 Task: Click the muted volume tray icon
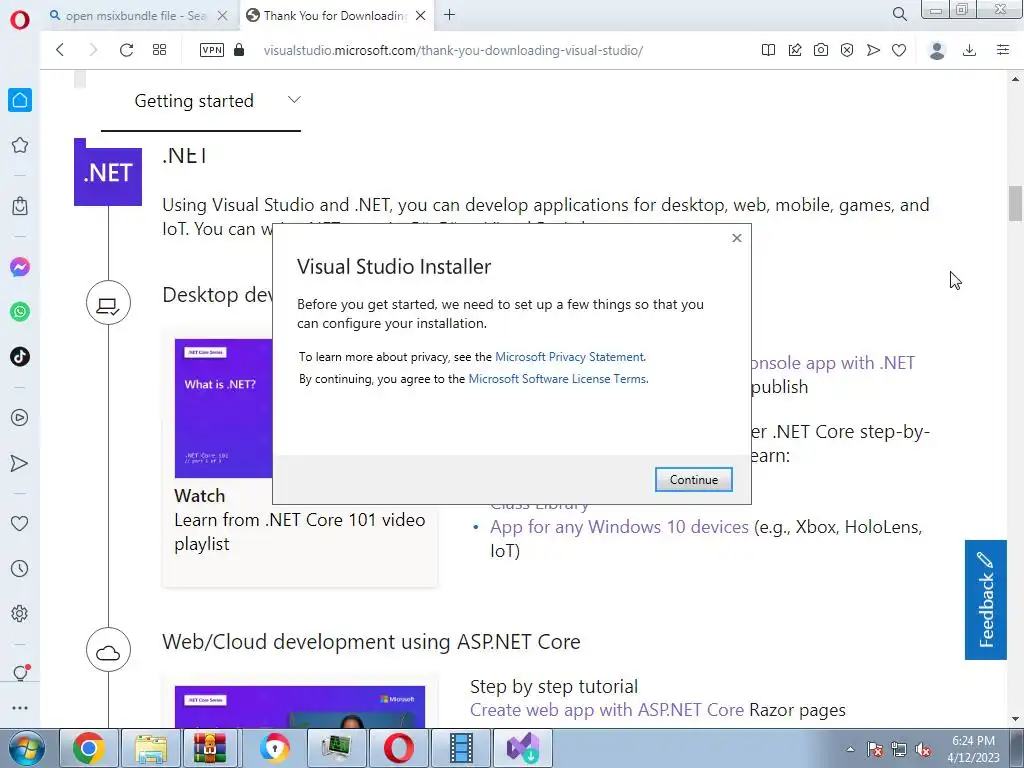923,750
